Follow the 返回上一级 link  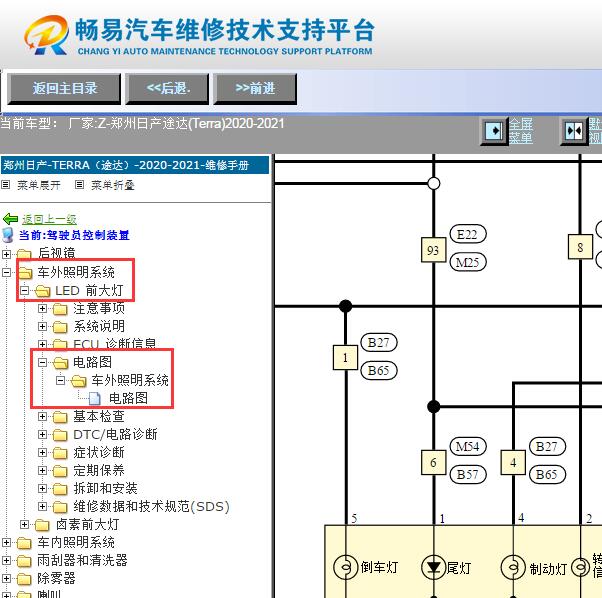click(x=49, y=219)
